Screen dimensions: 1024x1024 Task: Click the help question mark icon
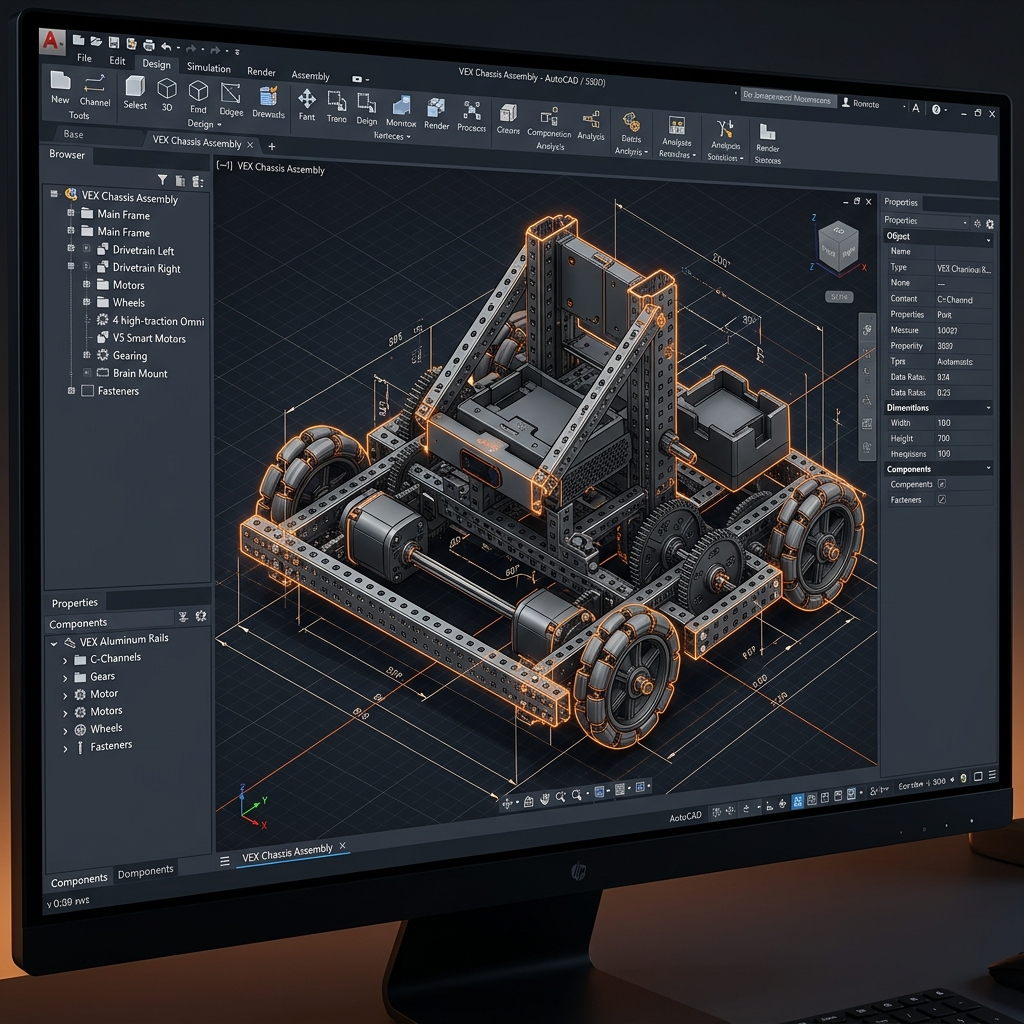click(936, 109)
